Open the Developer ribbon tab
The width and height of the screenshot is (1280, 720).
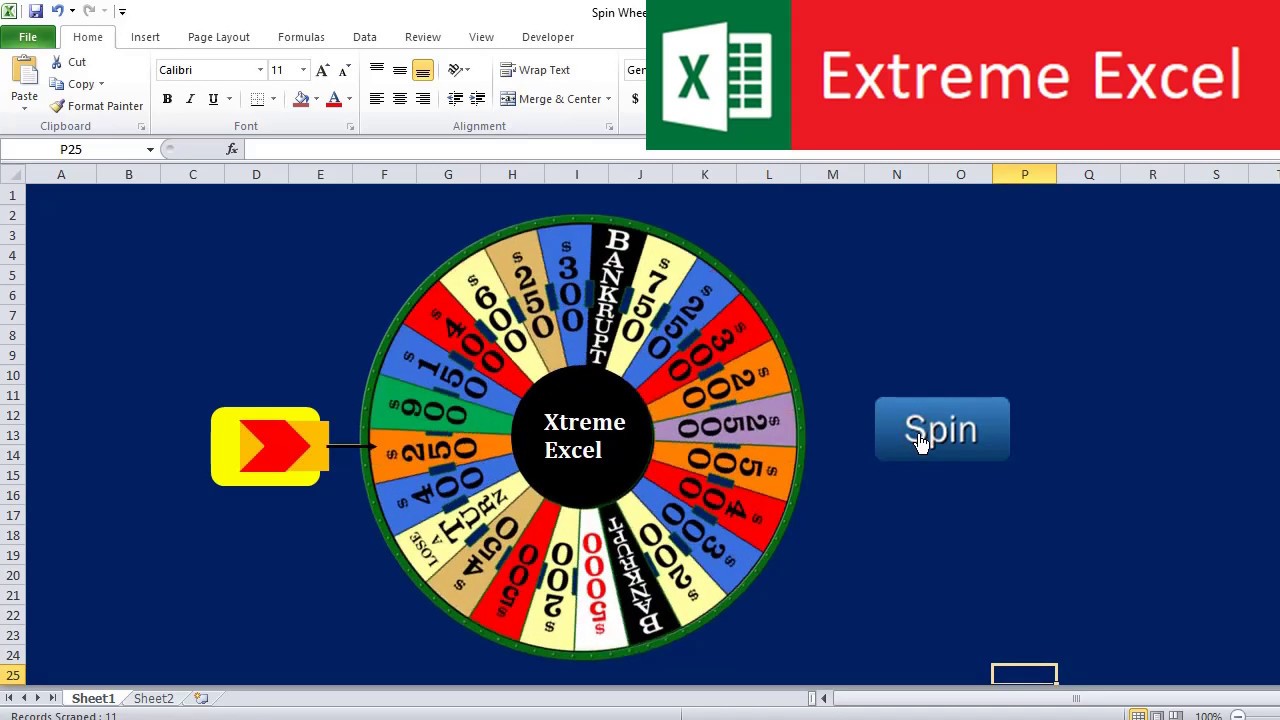click(x=548, y=37)
